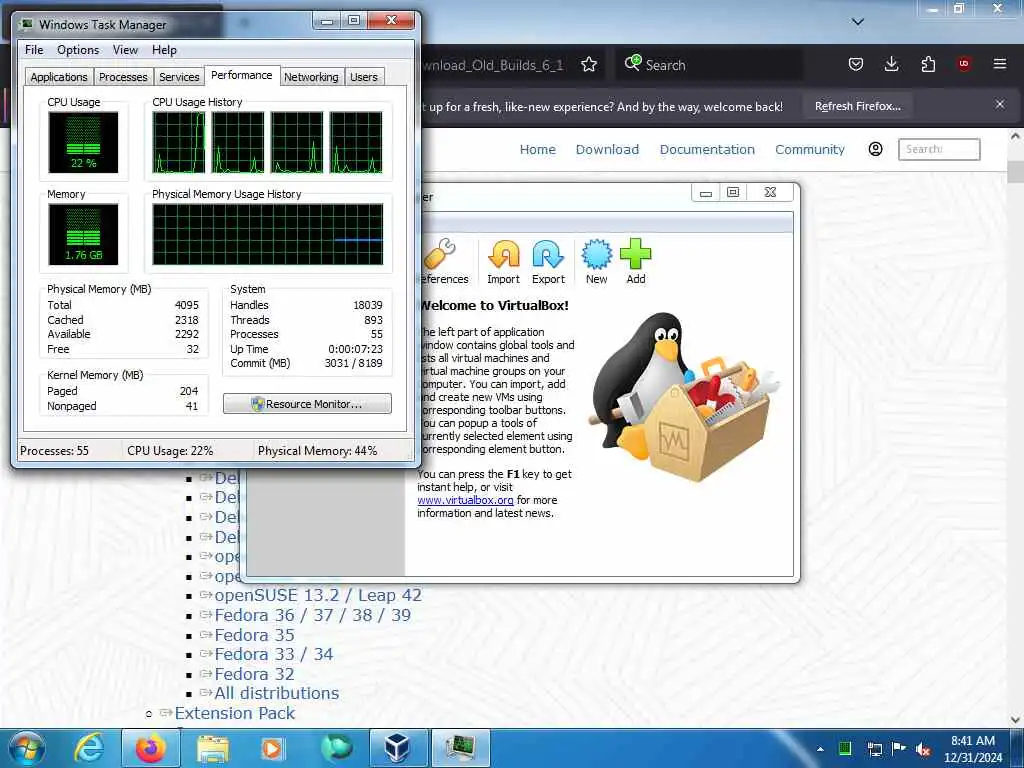Click Memory 1.76 GB meter
This screenshot has height=768, width=1024.
pos(83,234)
